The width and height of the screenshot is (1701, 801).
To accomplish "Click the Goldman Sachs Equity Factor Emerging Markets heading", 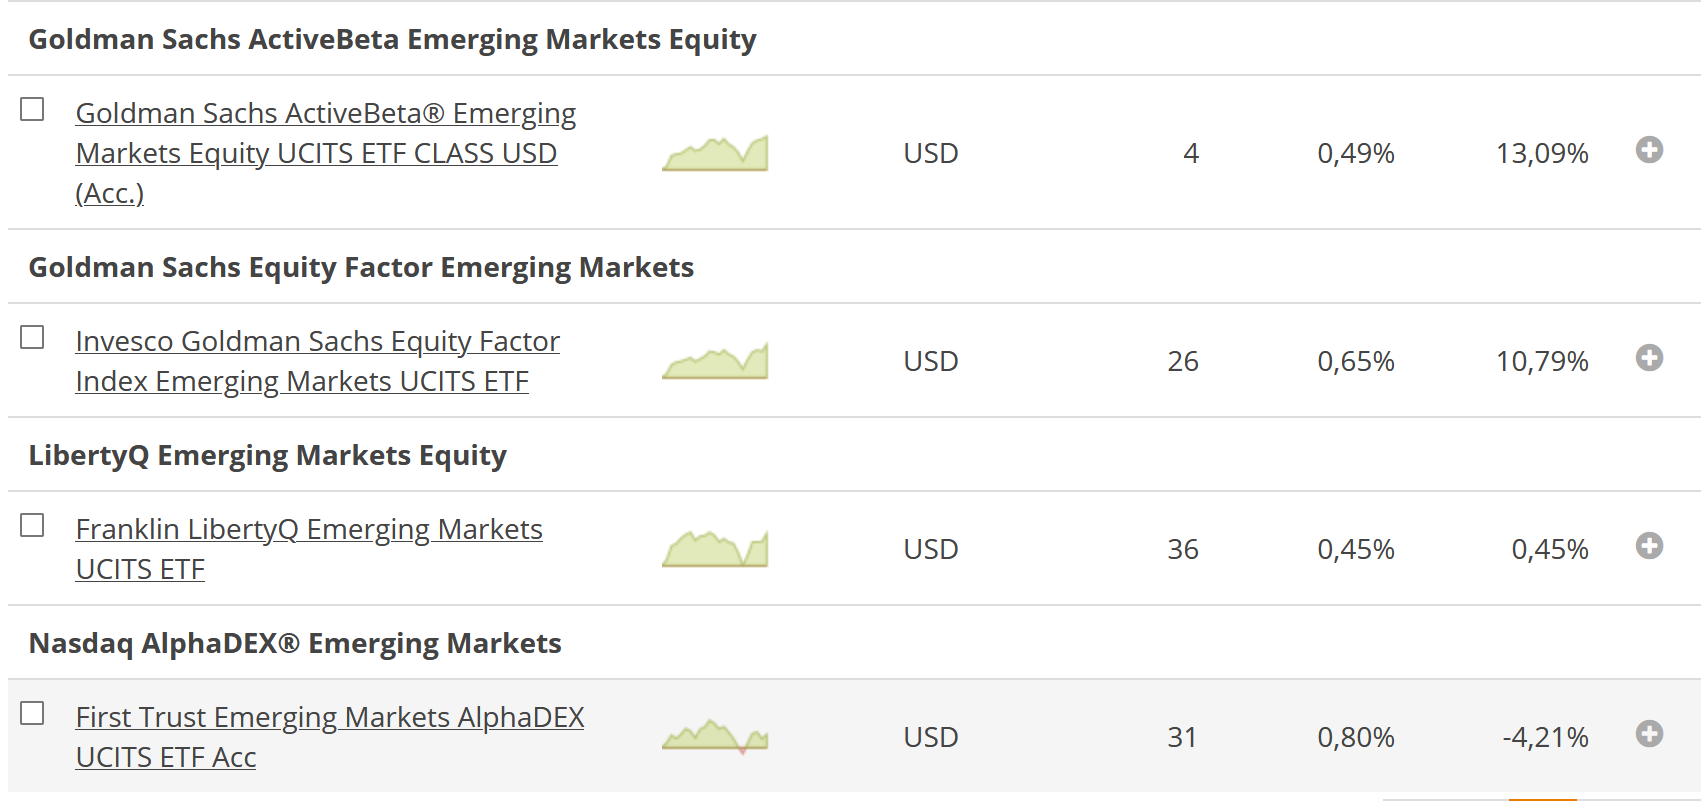I will [361, 267].
